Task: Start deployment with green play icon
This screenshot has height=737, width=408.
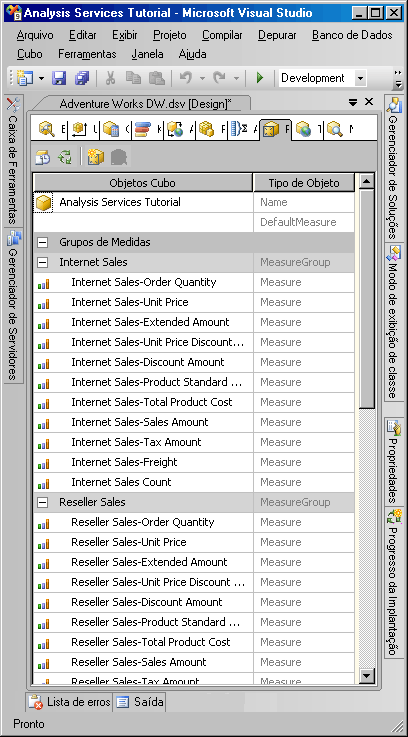Action: pyautogui.click(x=259, y=78)
